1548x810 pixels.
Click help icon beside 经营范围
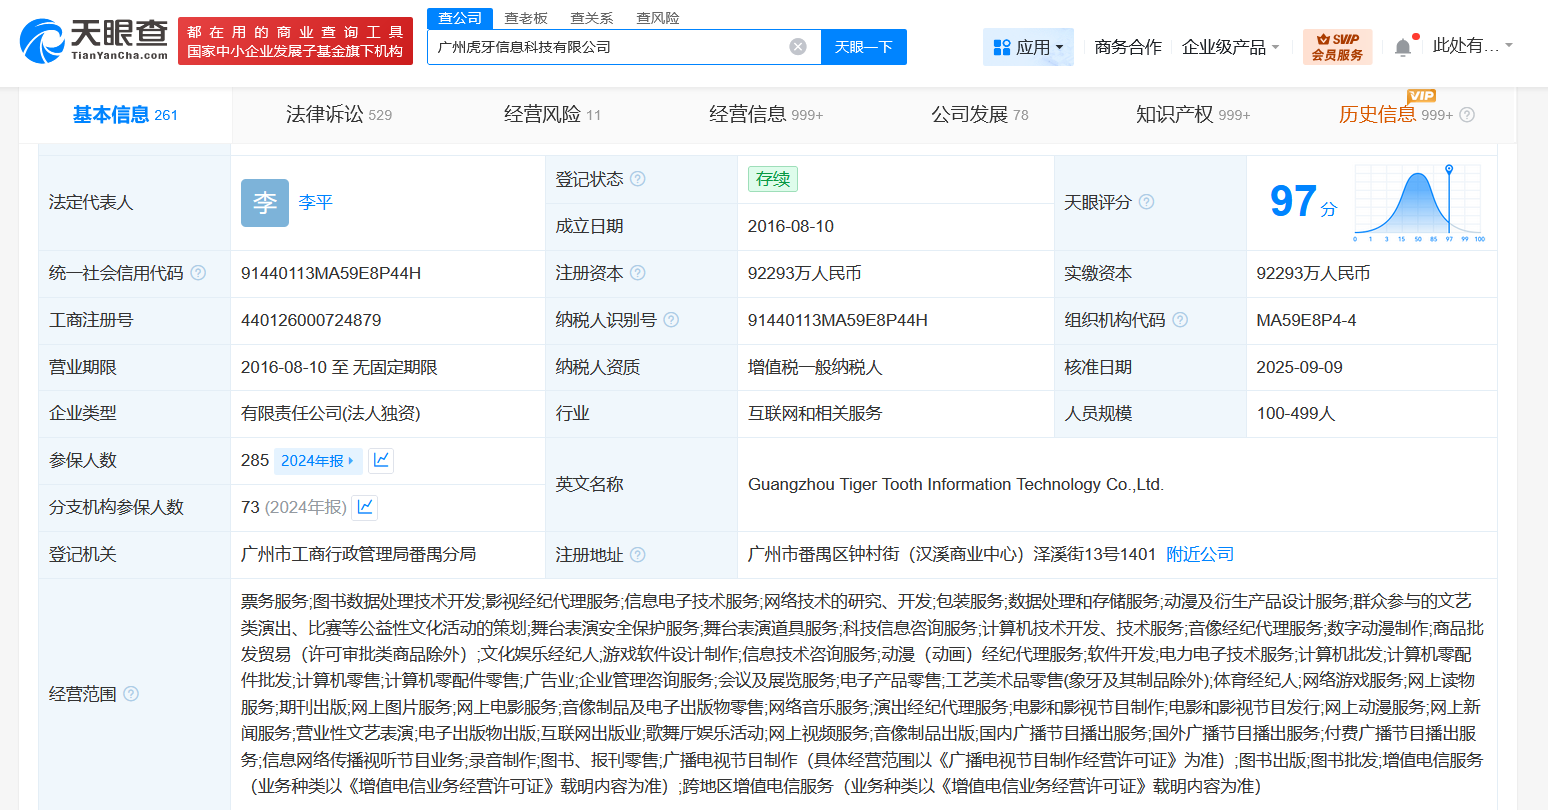point(131,694)
